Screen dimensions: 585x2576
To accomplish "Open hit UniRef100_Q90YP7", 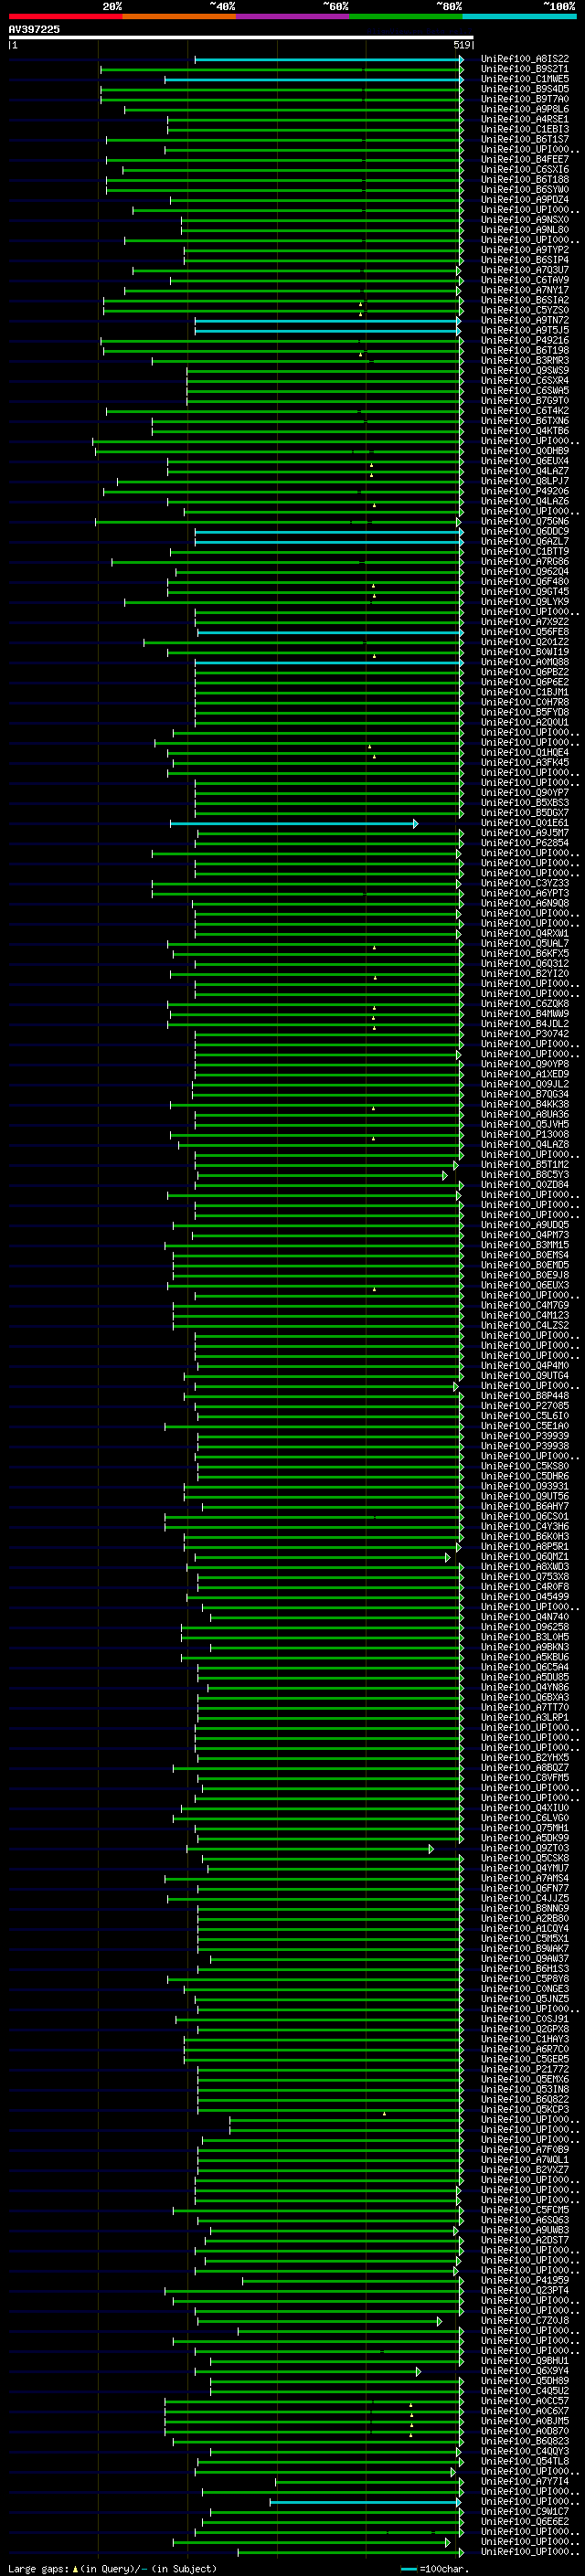I will click(525, 793).
